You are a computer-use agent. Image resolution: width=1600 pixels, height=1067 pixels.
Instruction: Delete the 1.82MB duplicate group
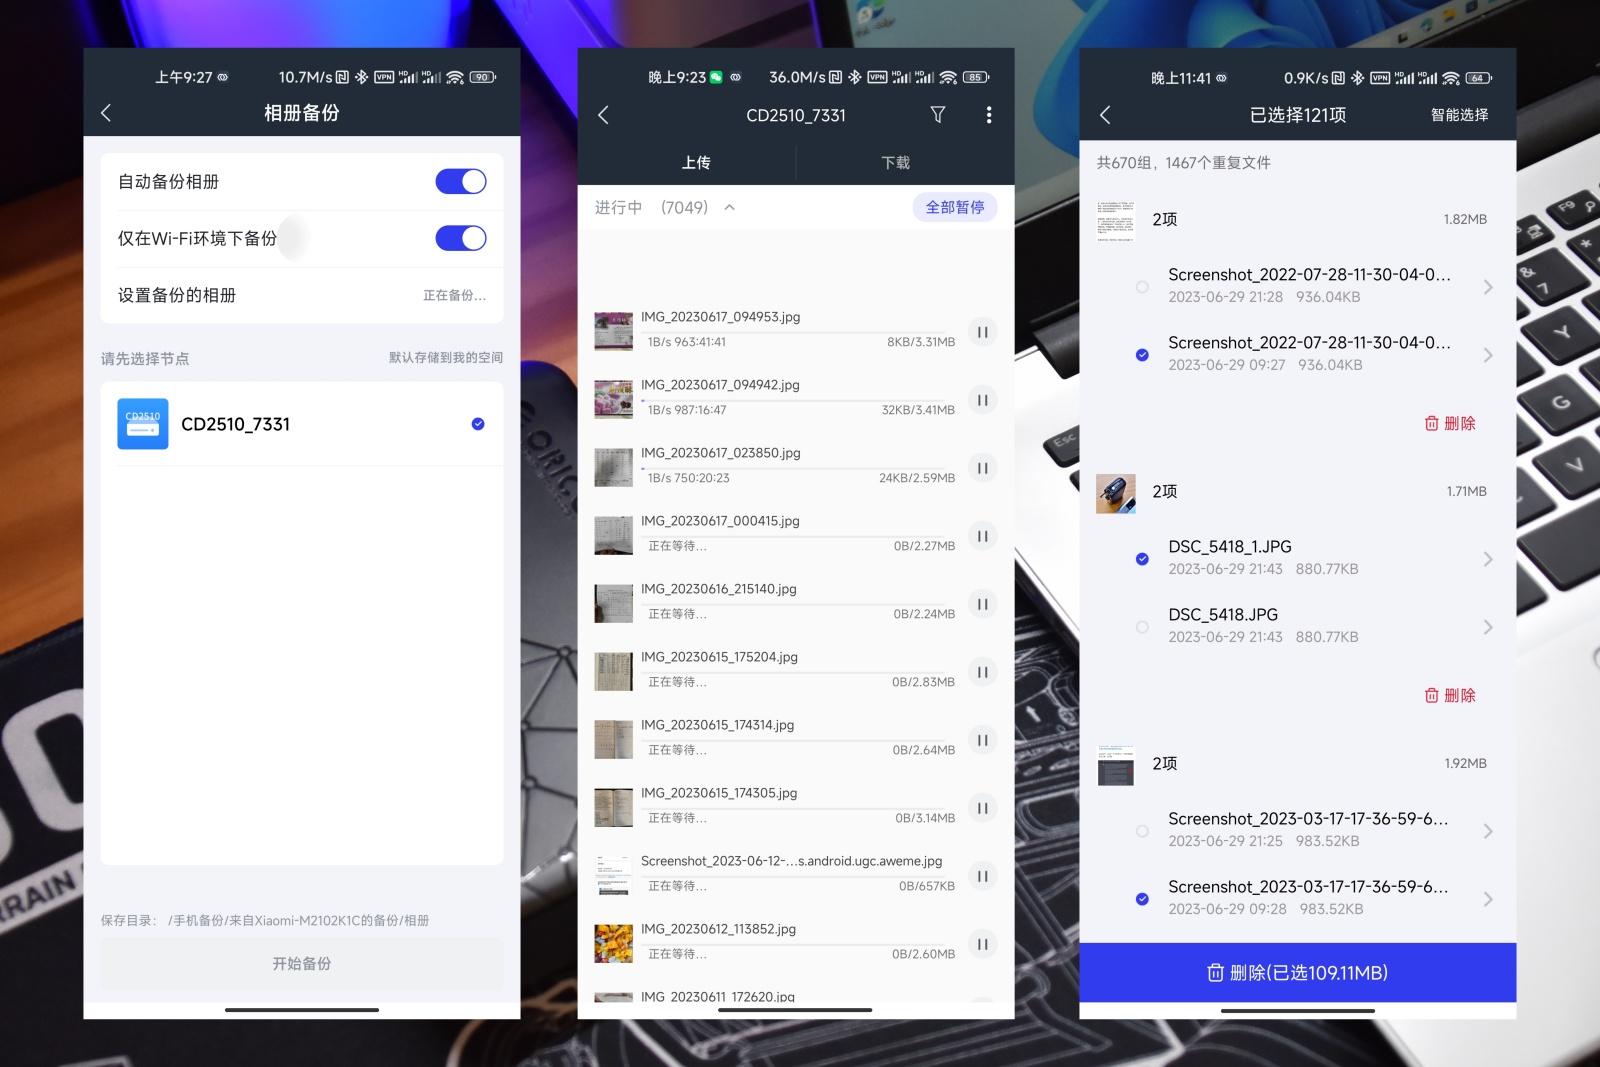1450,423
